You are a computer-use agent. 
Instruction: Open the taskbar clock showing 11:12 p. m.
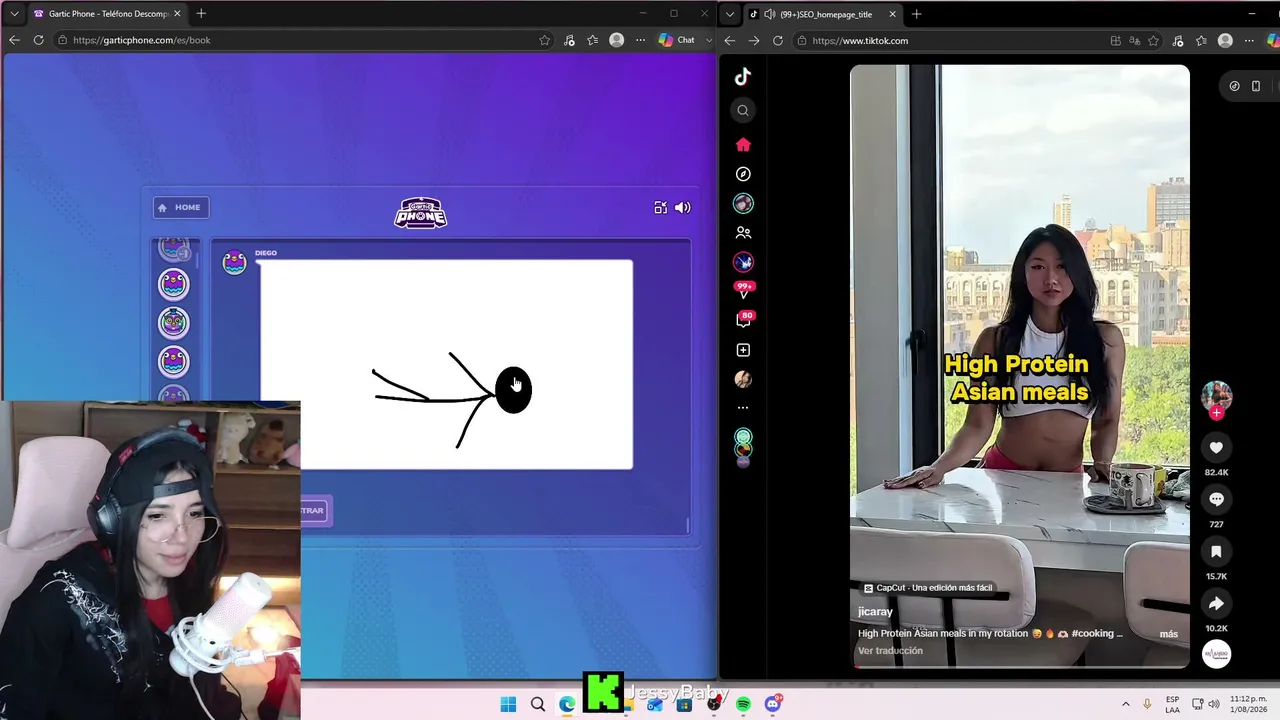click(x=1250, y=704)
